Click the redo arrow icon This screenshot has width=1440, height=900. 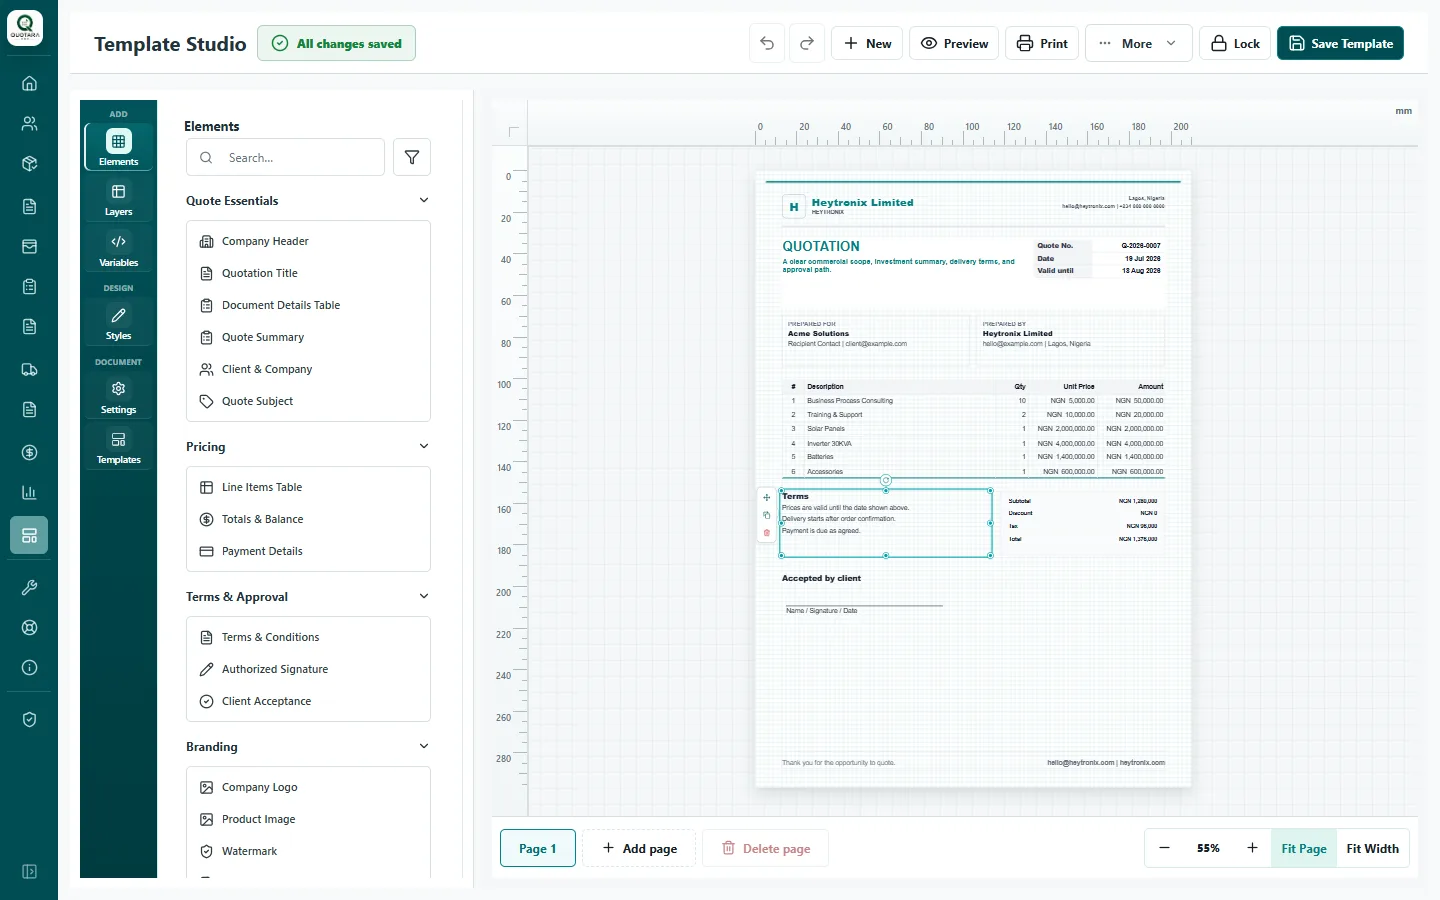[807, 43]
